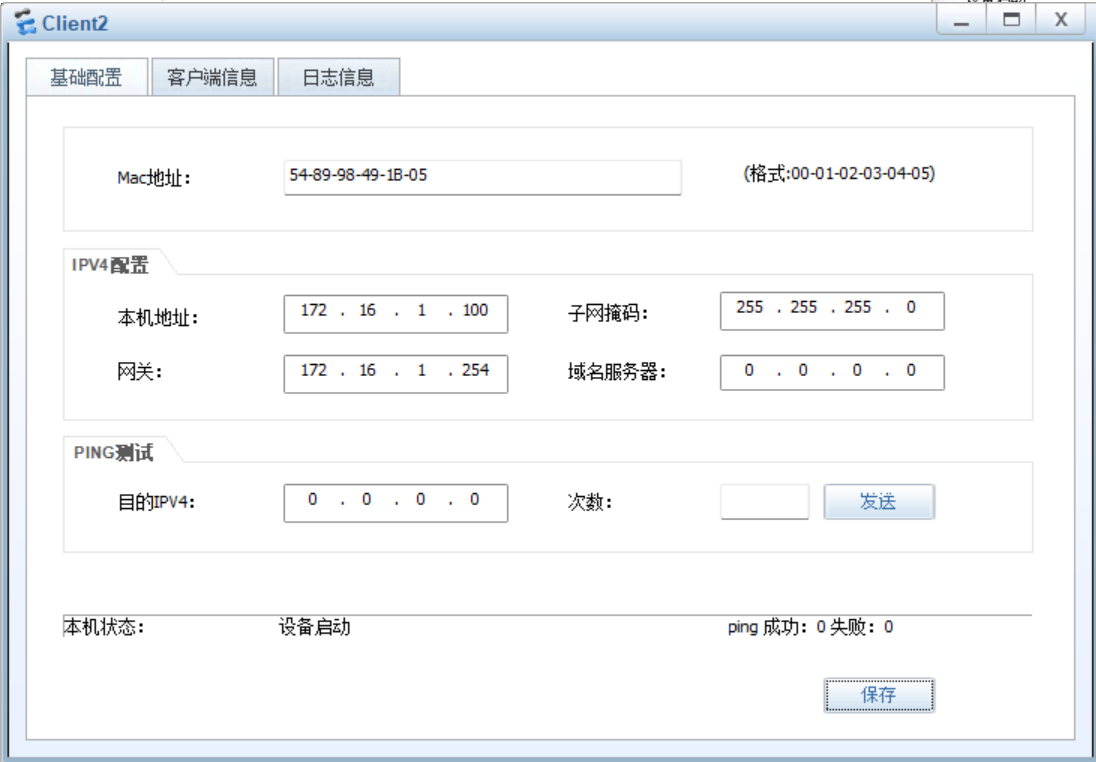Click the first octet 172 of 本机地址

pyautogui.click(x=313, y=310)
